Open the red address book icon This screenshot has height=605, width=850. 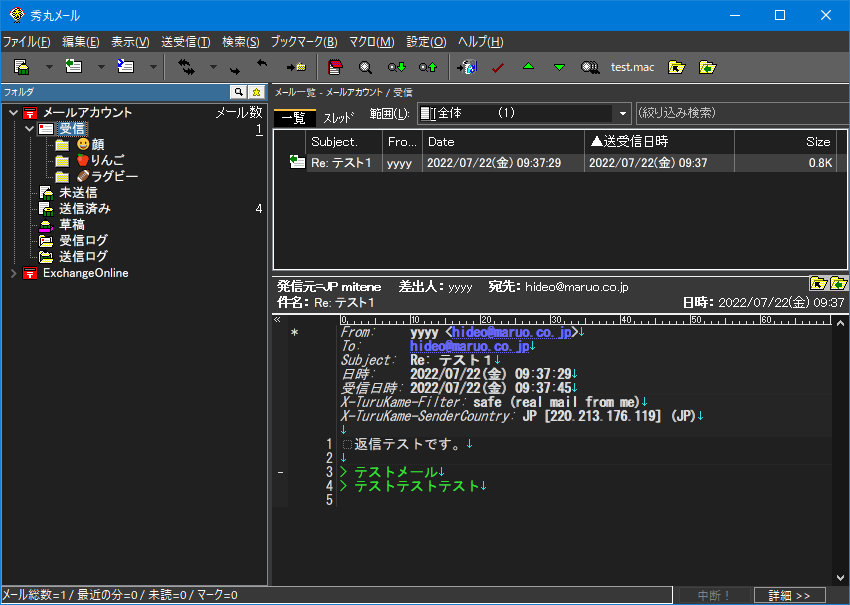pyautogui.click(x=335, y=67)
